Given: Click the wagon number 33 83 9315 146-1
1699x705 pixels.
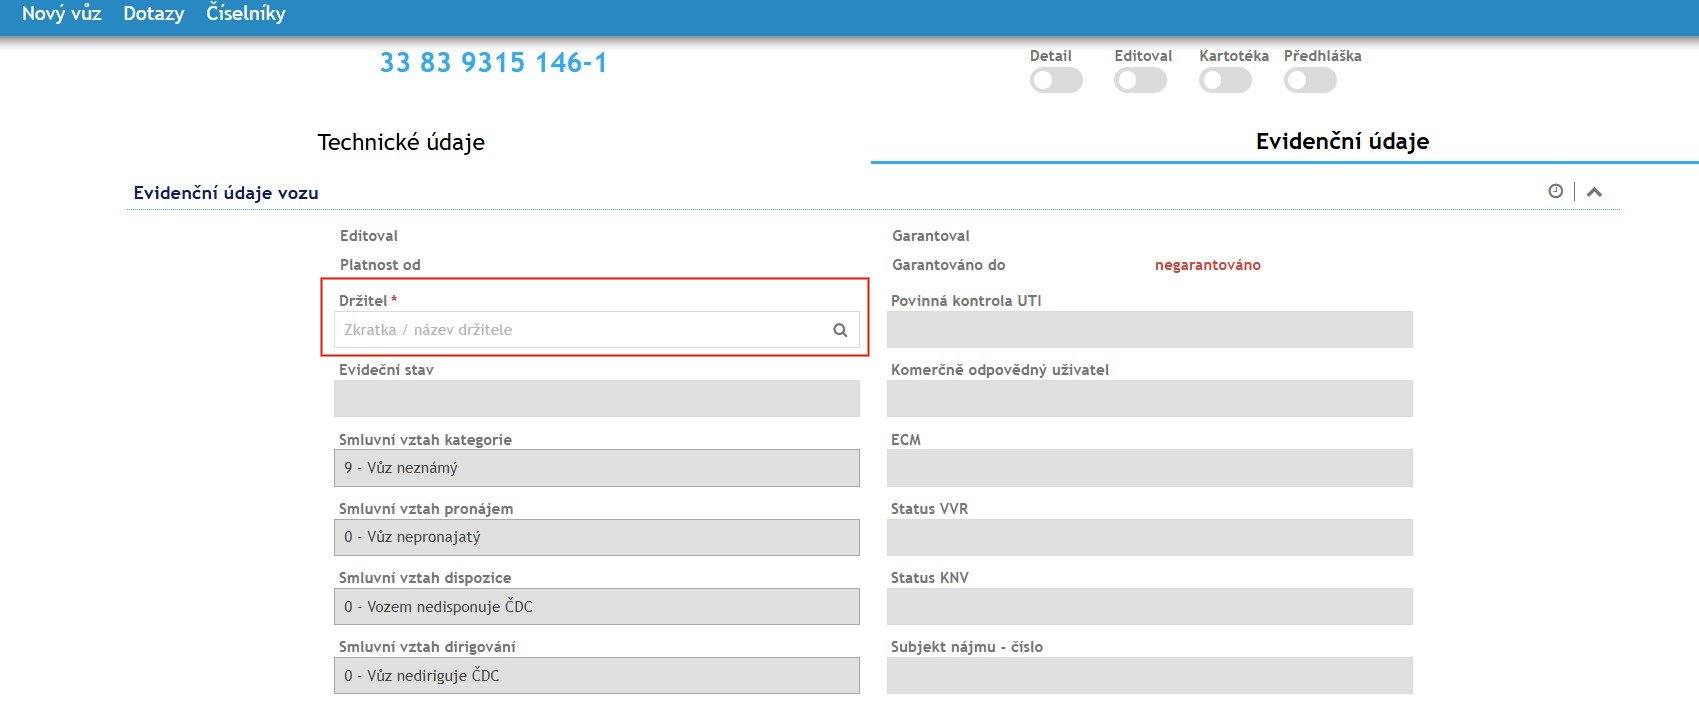Looking at the screenshot, I should click(493, 63).
